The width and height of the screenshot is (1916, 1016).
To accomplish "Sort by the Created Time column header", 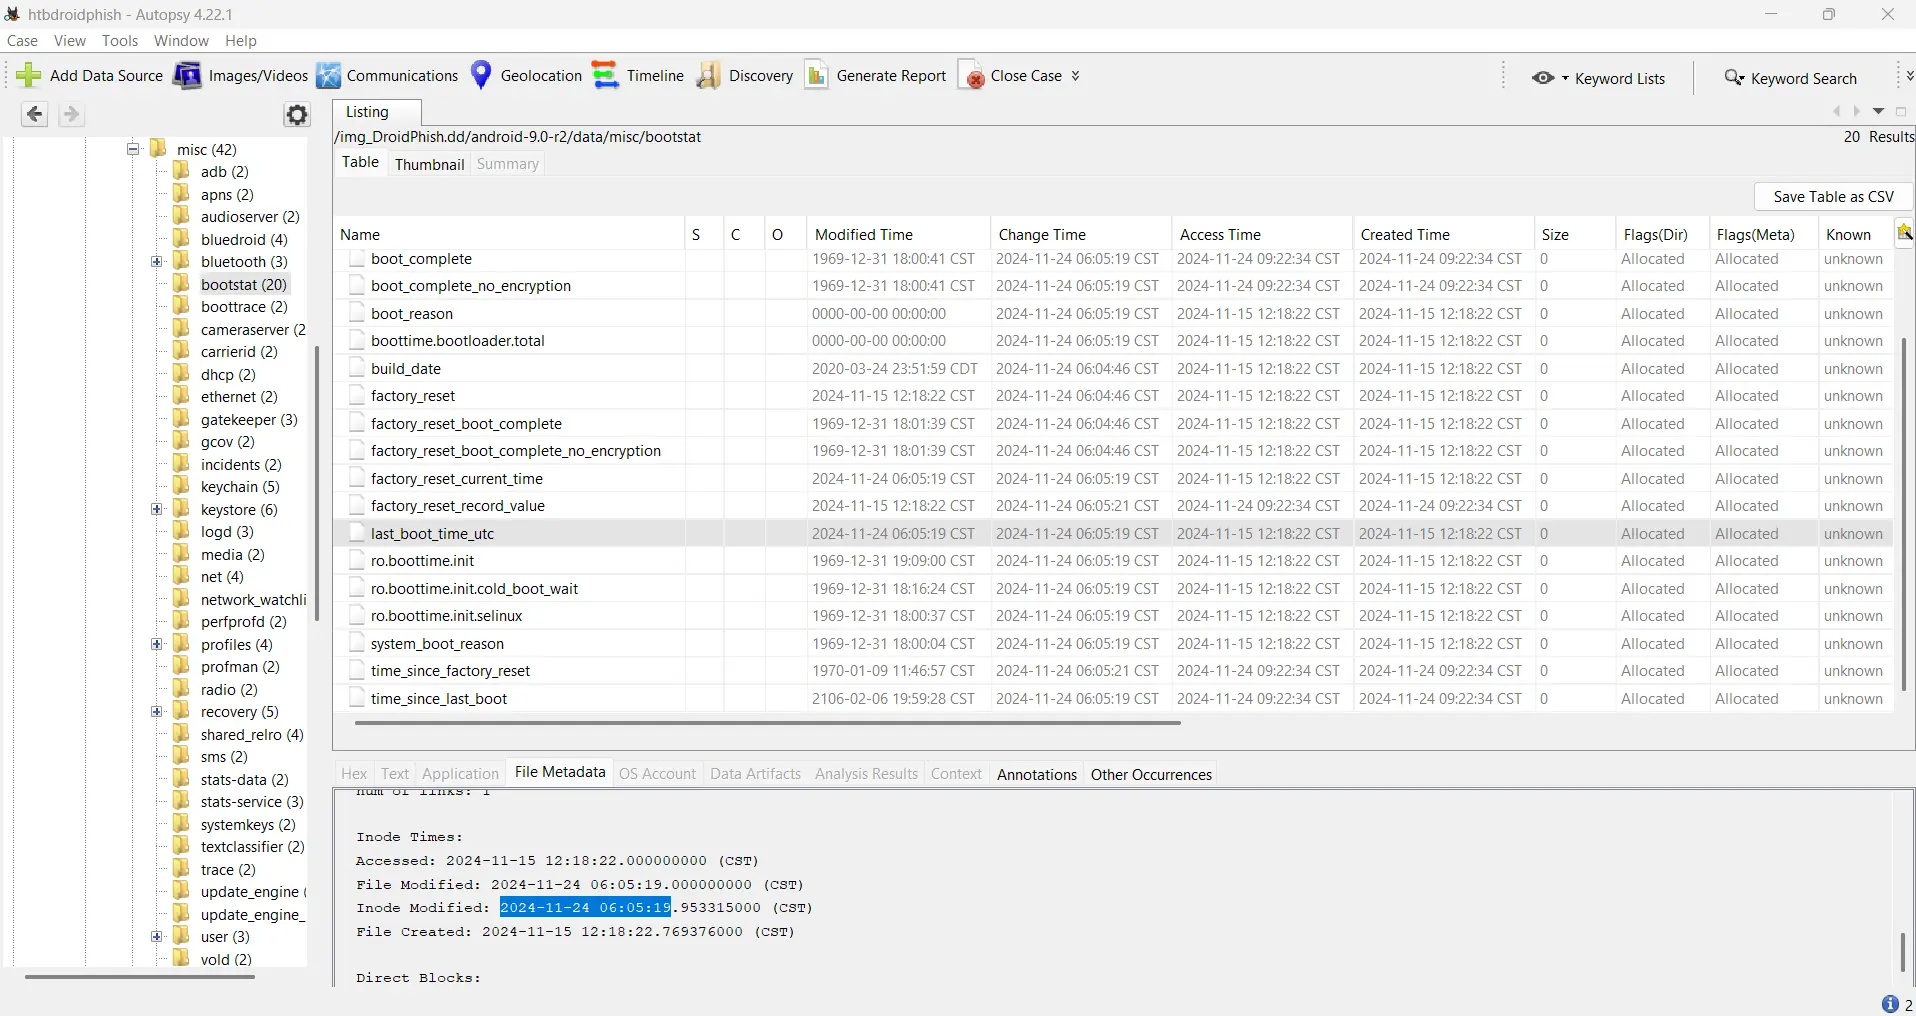I will pyautogui.click(x=1443, y=234).
